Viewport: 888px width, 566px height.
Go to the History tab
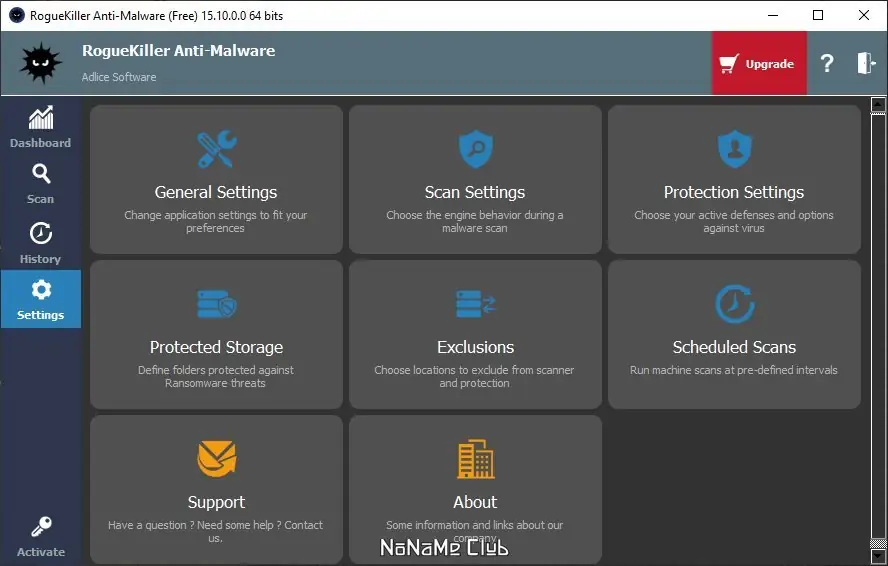coord(40,243)
